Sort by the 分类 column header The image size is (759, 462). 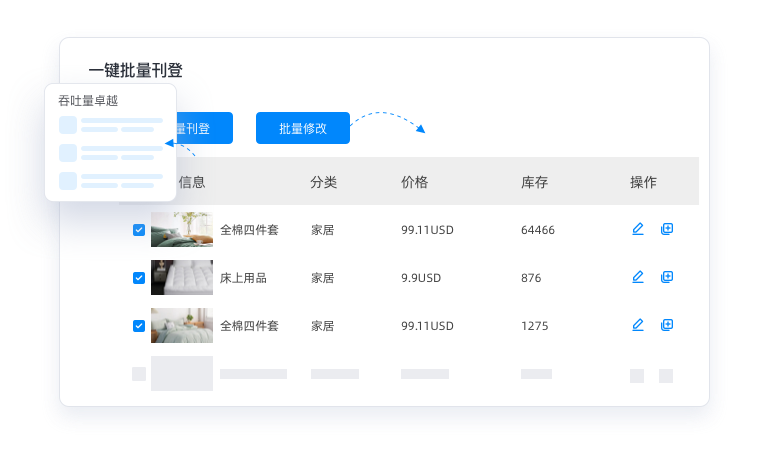pos(323,182)
